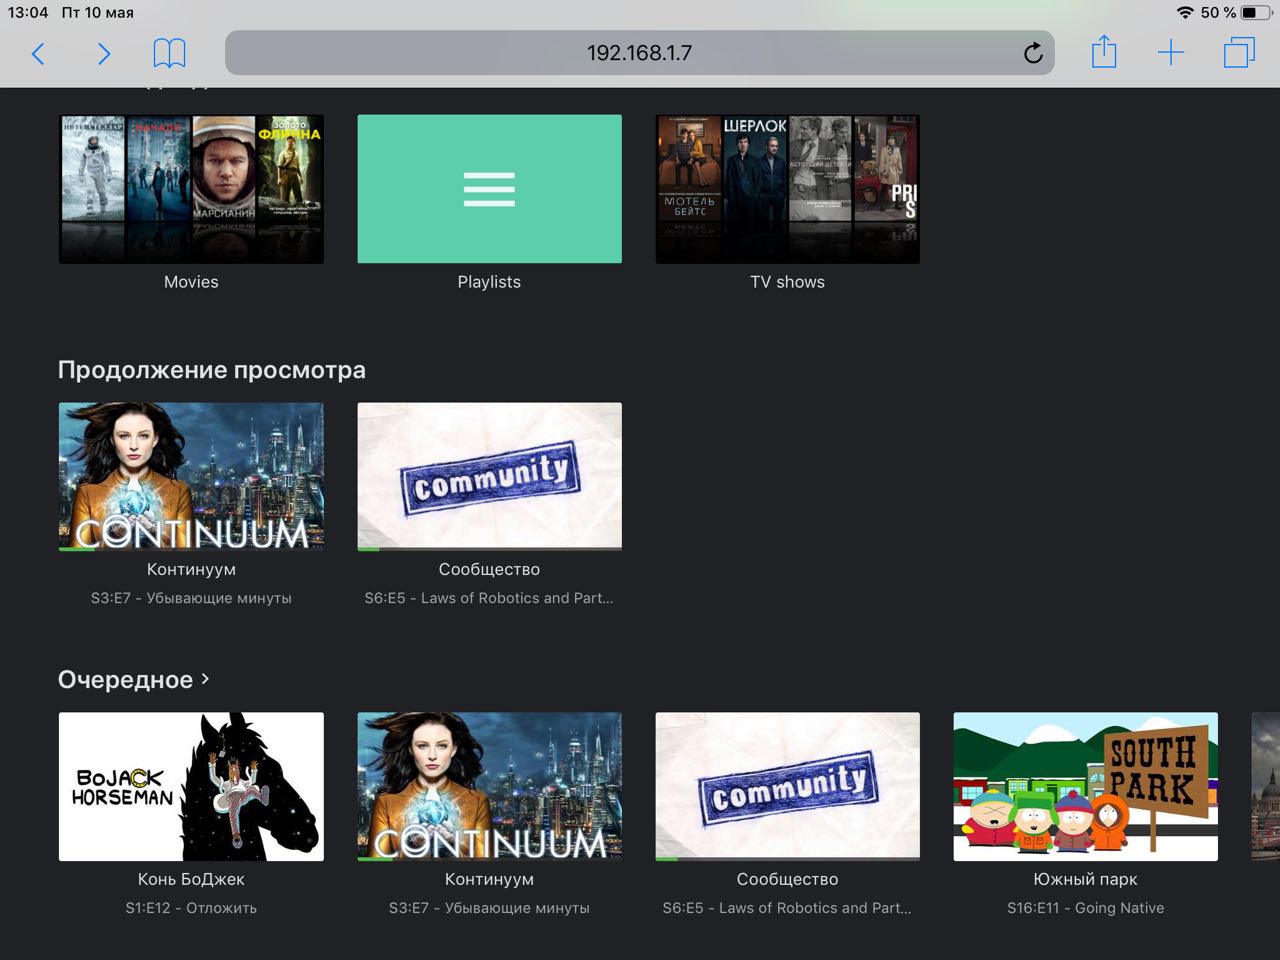Tap the 192.168.1.7 address bar
The image size is (1280, 960).
tap(640, 53)
